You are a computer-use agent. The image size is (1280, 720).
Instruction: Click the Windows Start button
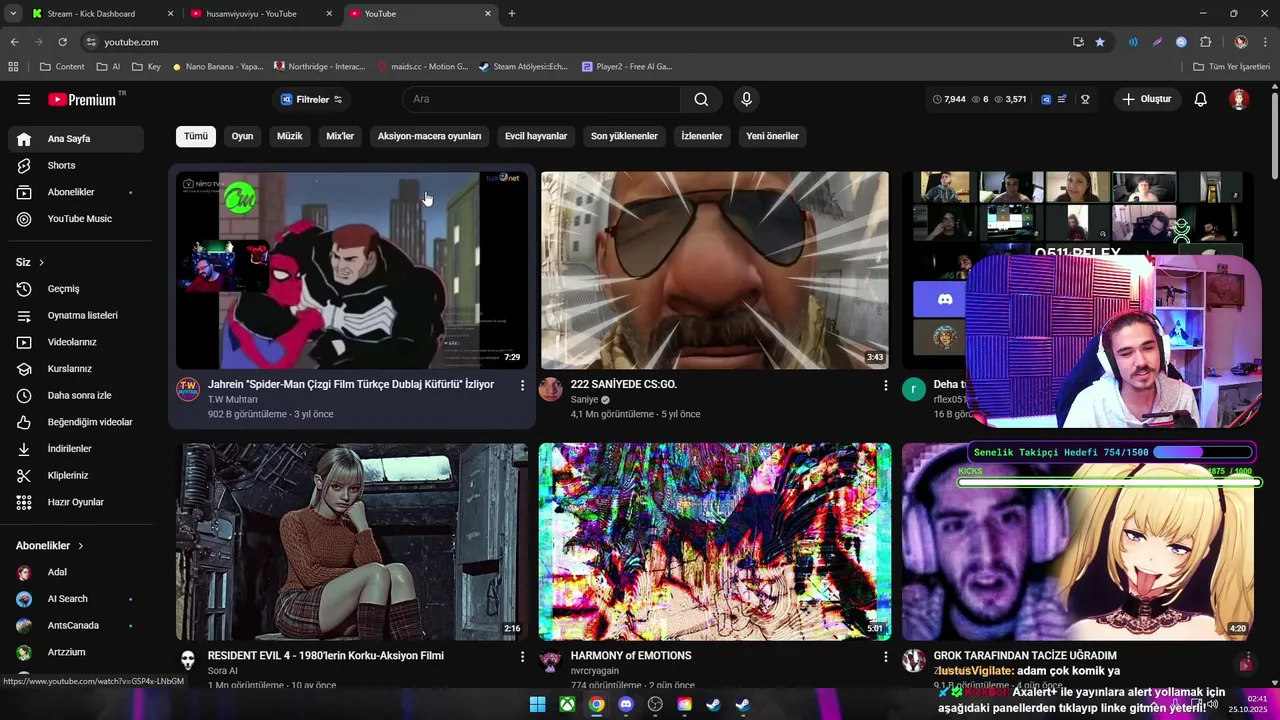[537, 704]
